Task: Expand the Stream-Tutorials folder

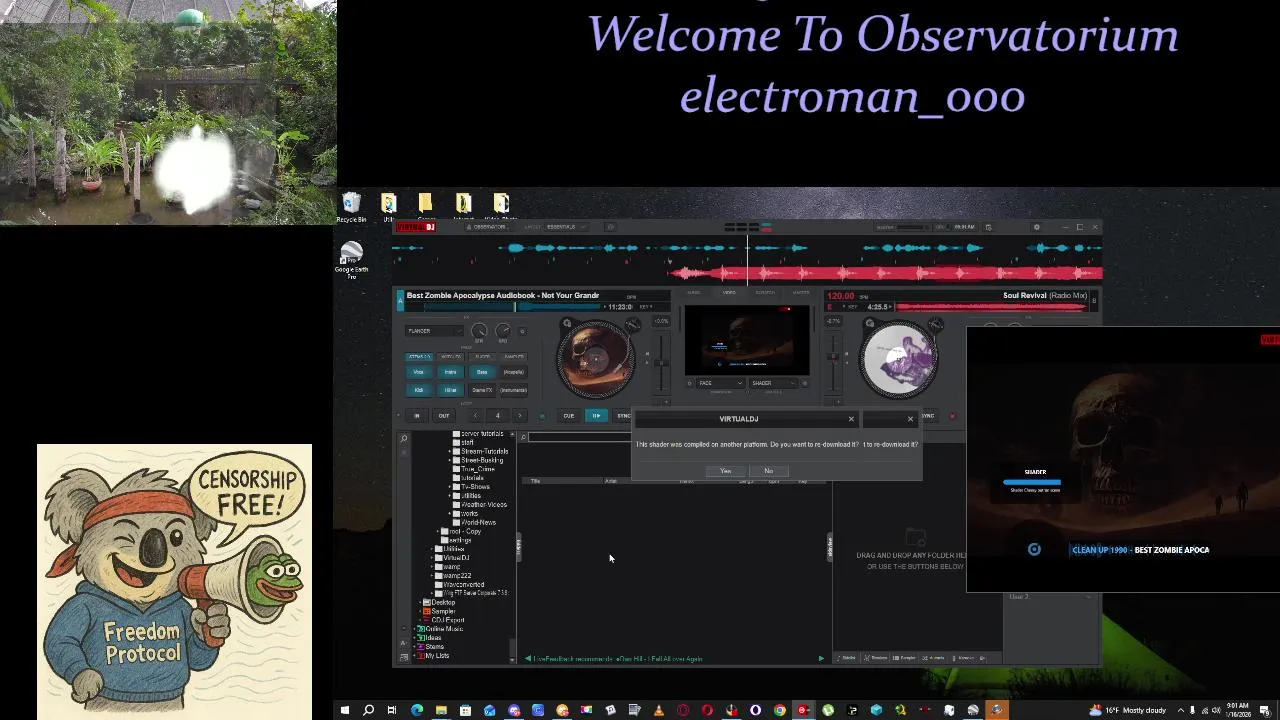Action: pos(450,451)
